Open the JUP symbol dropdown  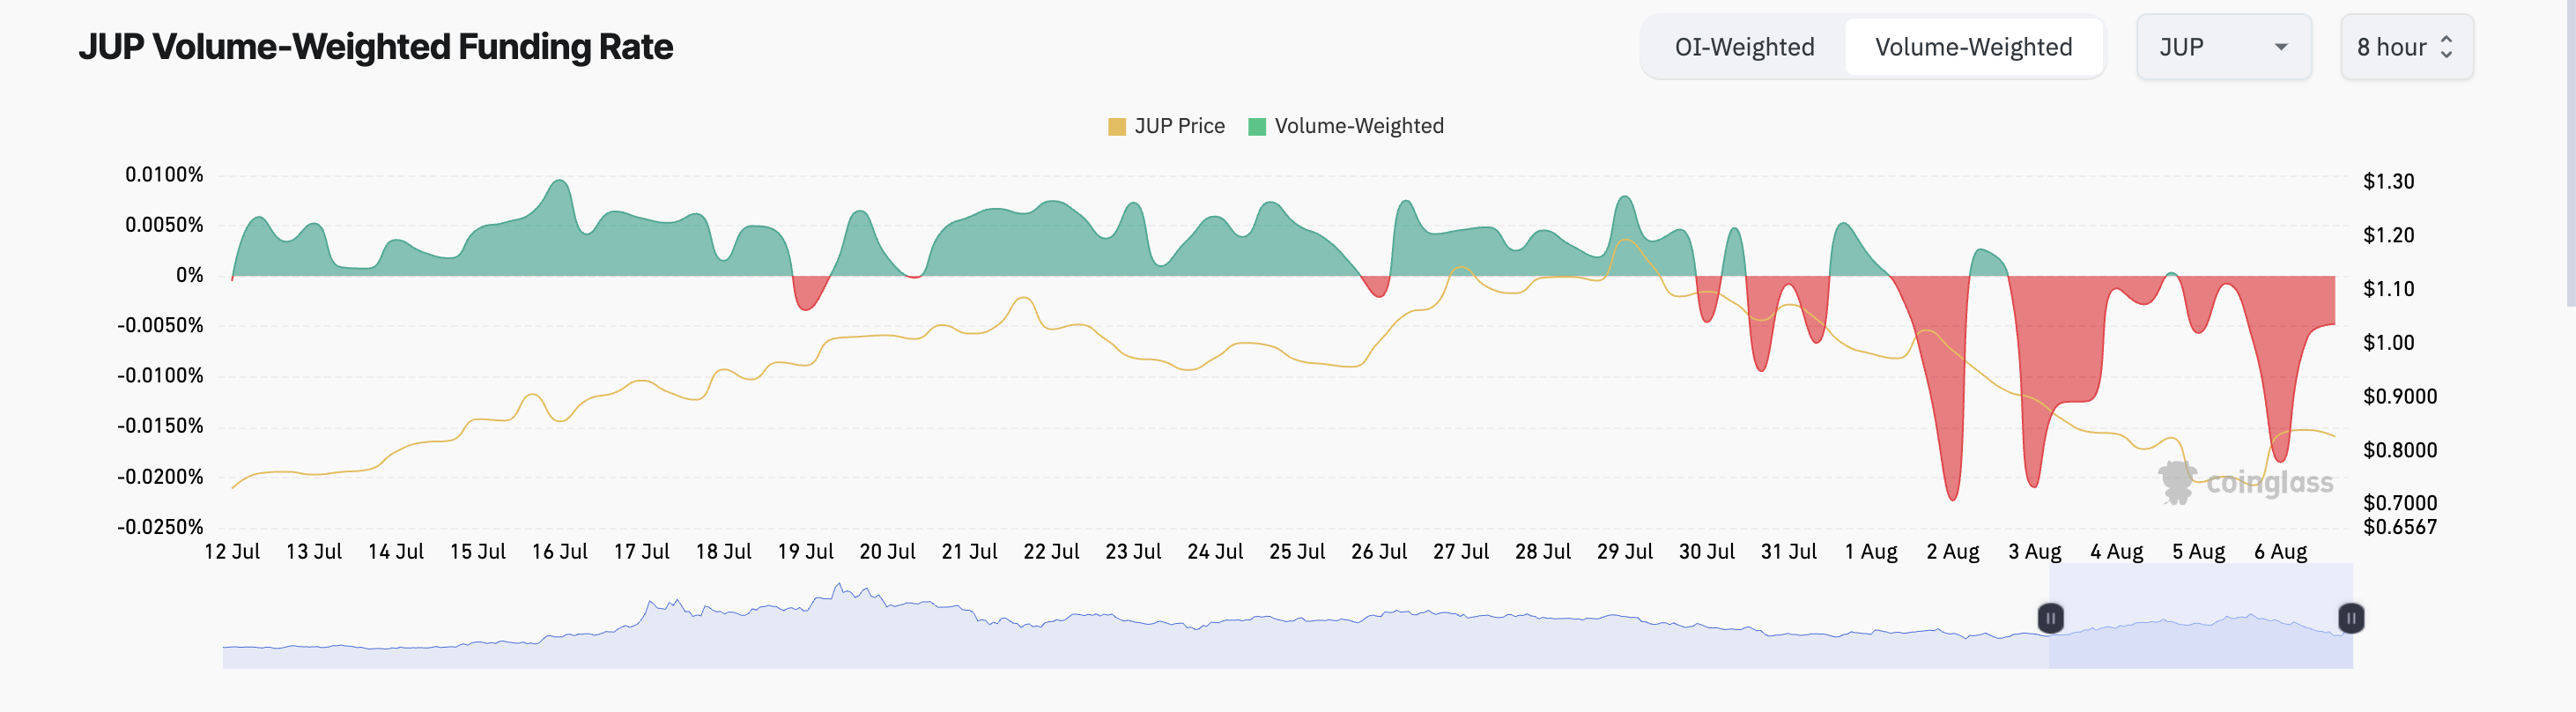2223,47
